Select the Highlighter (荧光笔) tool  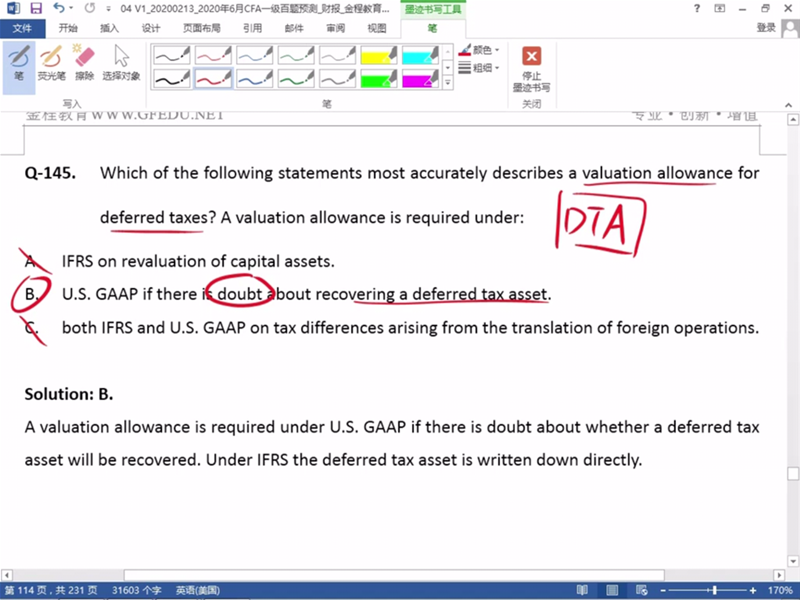(50, 62)
